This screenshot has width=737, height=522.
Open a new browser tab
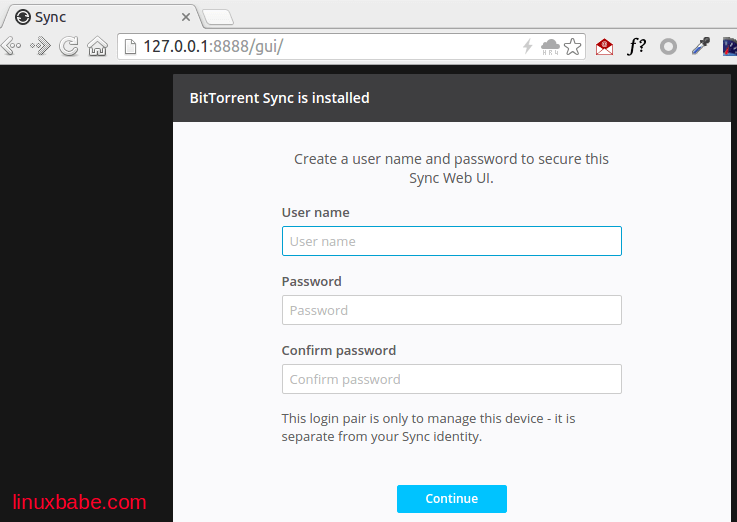click(218, 17)
